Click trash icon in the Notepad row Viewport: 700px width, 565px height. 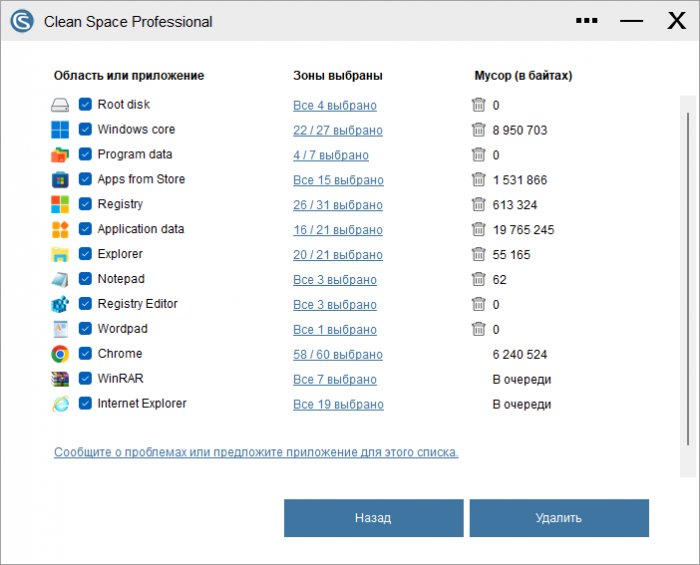pyautogui.click(x=478, y=280)
